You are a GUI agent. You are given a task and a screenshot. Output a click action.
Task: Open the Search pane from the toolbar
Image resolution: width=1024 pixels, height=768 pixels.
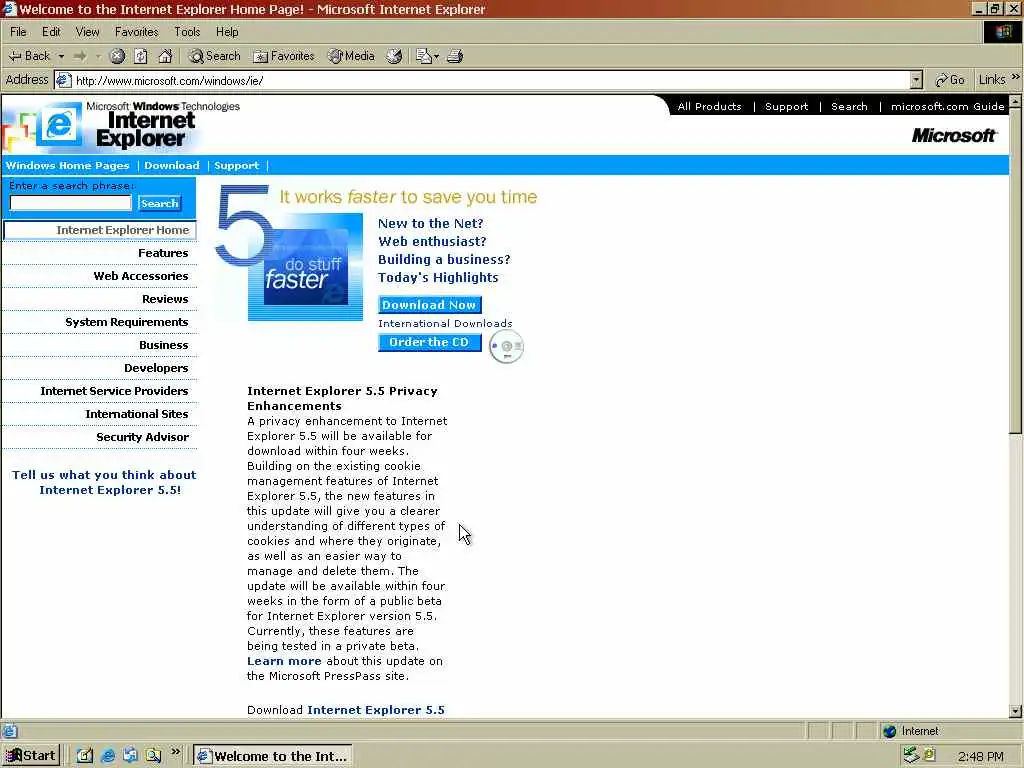[x=215, y=56]
